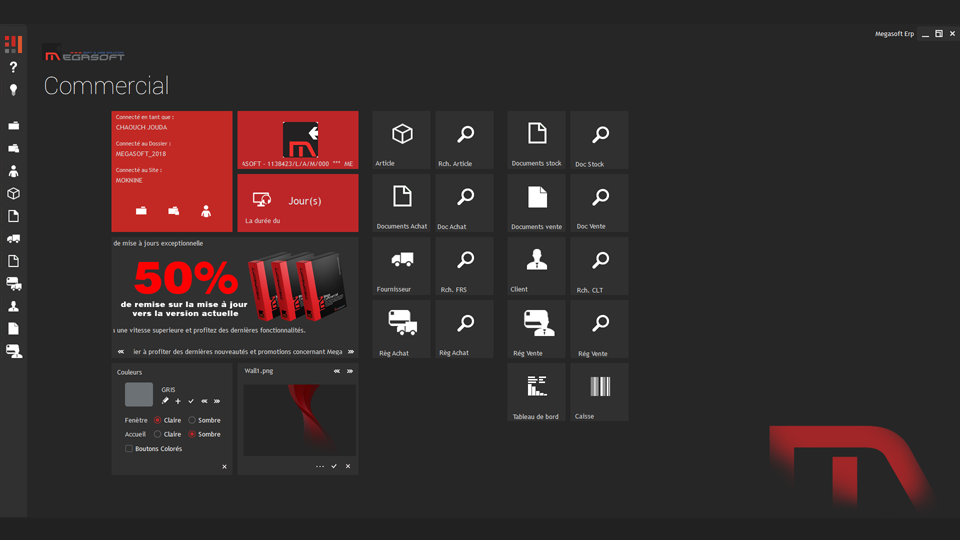Open the Tableau de bord tile
The width and height of the screenshot is (960, 540).
pos(536,392)
